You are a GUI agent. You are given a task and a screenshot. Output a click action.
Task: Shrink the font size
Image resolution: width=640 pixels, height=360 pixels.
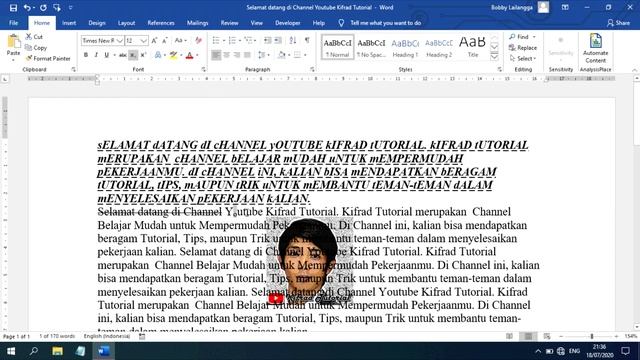click(x=164, y=40)
